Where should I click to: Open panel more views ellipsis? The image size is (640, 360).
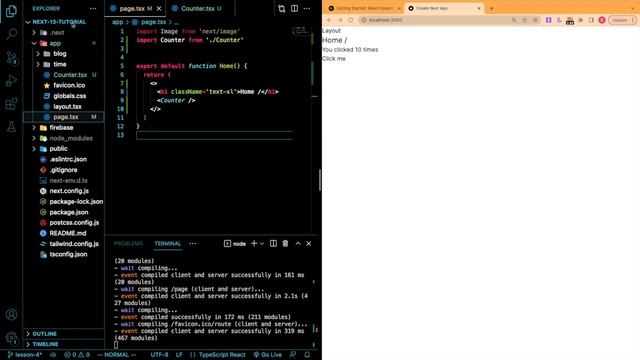[x=193, y=243]
